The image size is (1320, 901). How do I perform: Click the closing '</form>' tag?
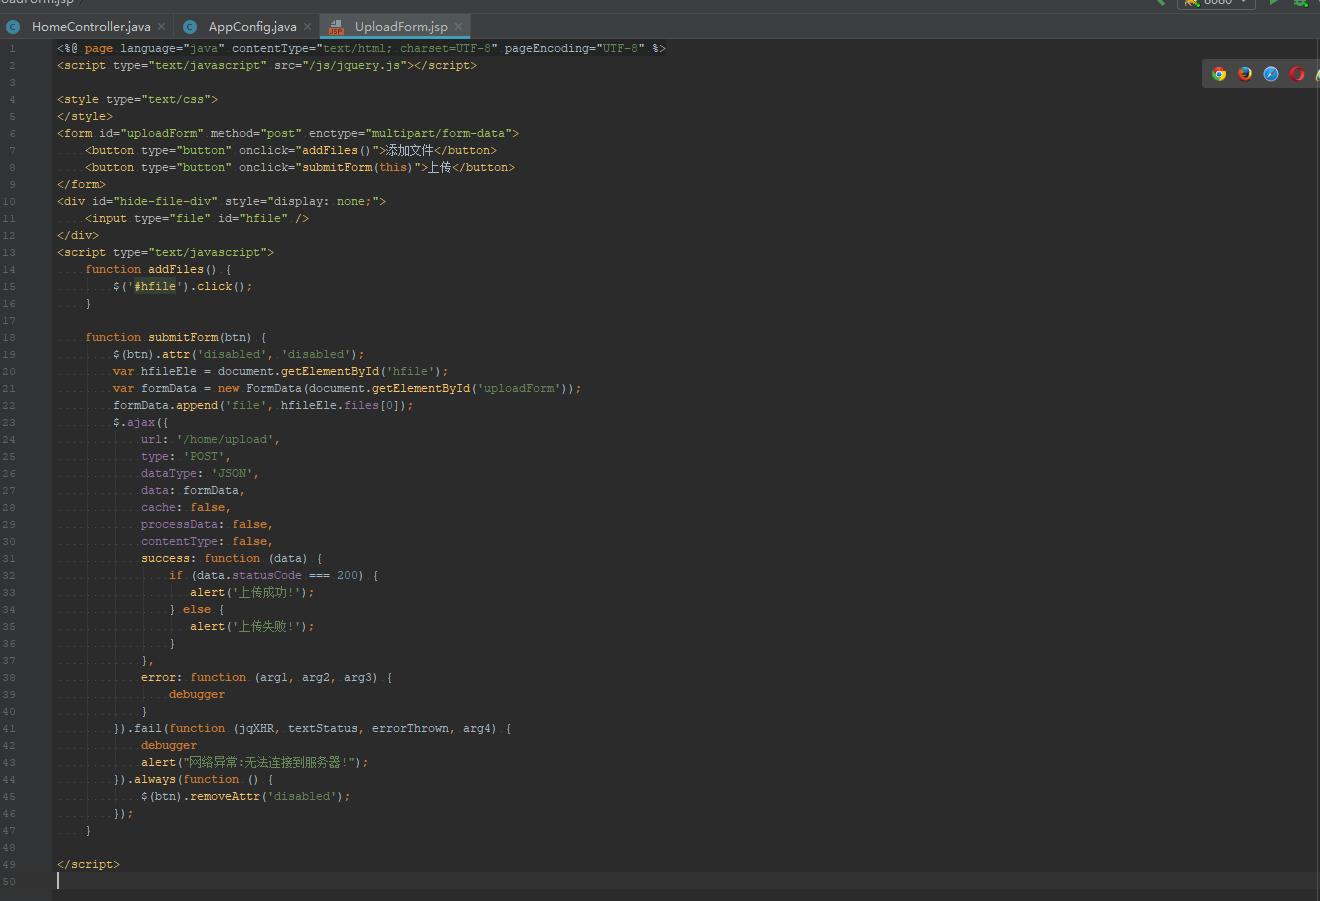[x=81, y=184]
